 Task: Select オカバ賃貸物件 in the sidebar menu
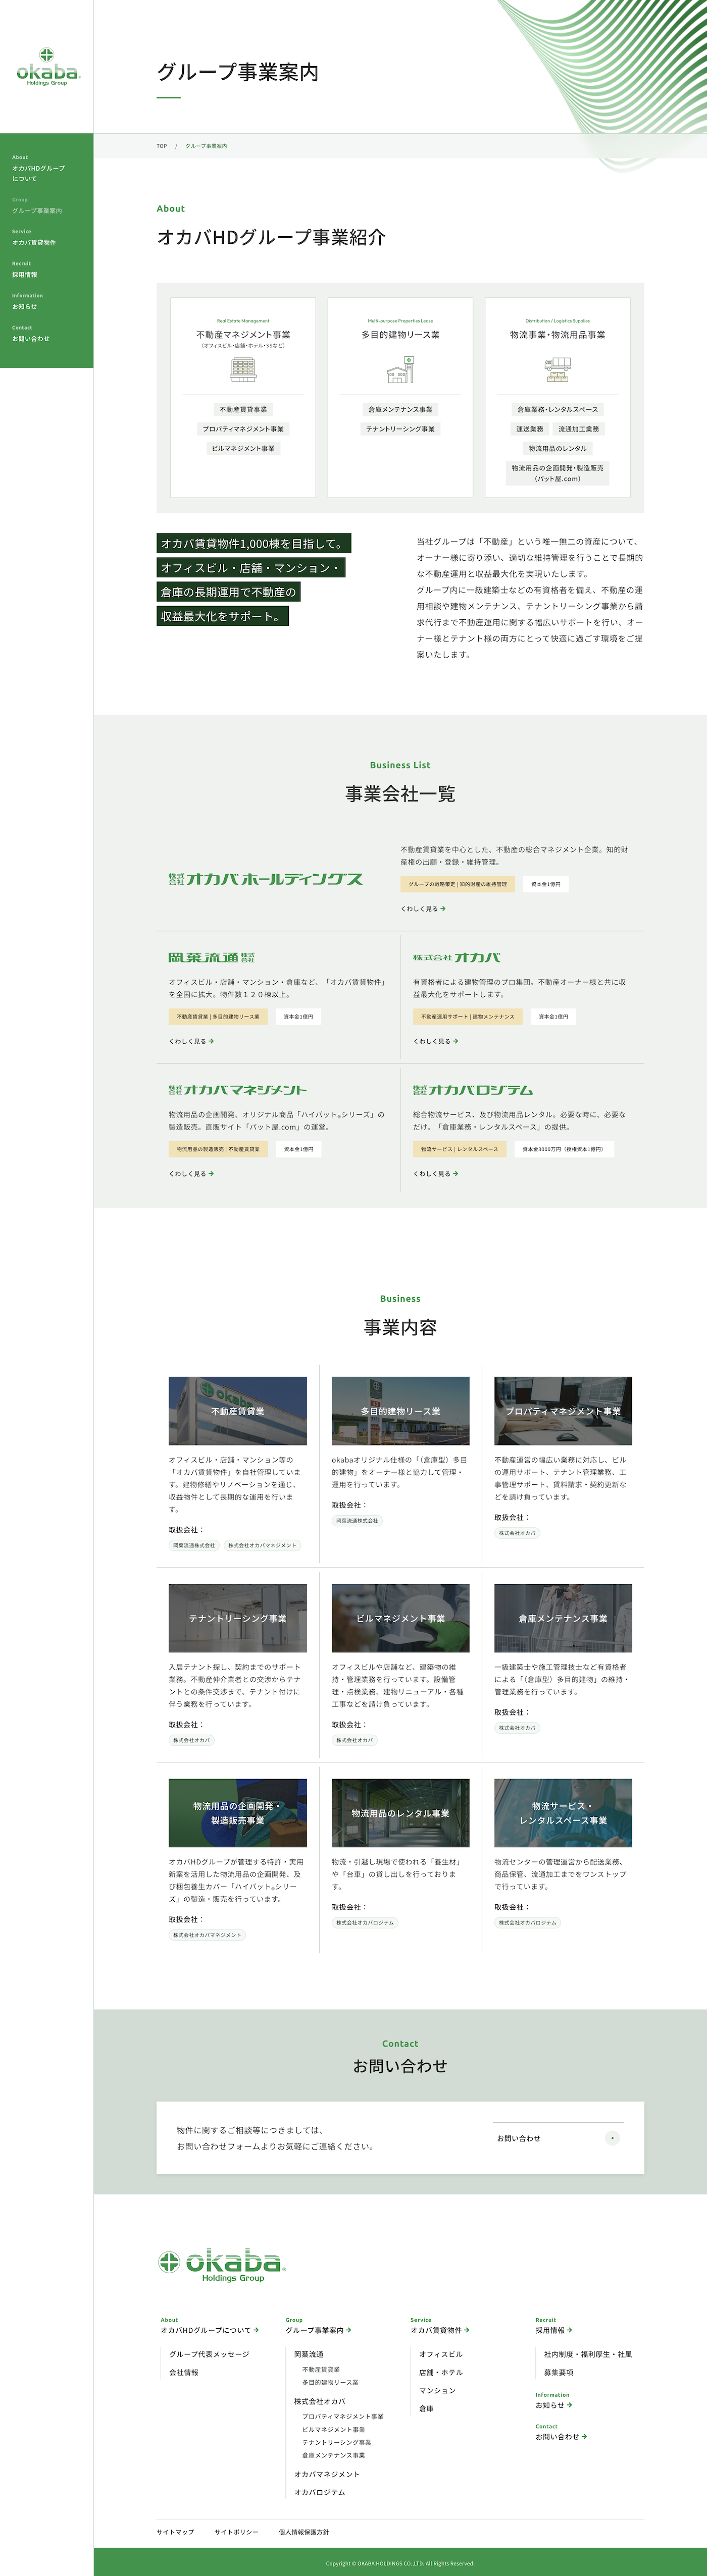(34, 242)
